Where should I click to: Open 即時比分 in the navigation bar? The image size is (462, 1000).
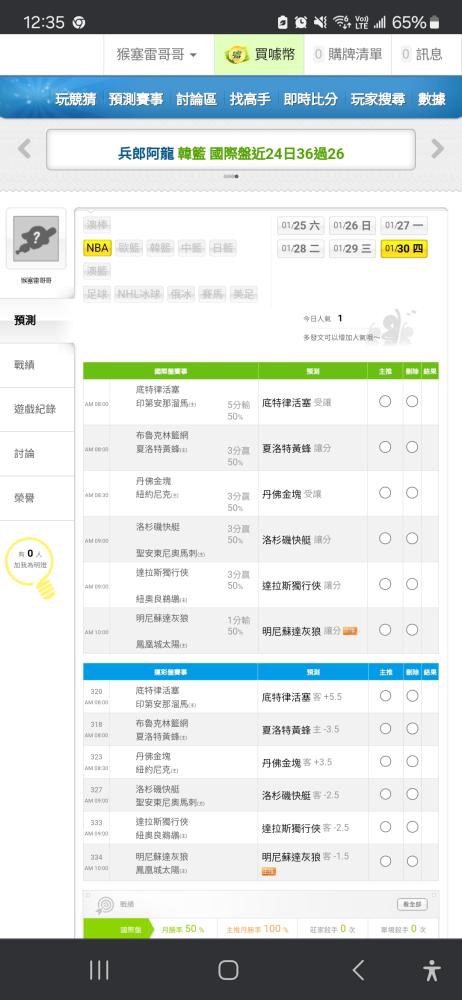pyautogui.click(x=311, y=99)
